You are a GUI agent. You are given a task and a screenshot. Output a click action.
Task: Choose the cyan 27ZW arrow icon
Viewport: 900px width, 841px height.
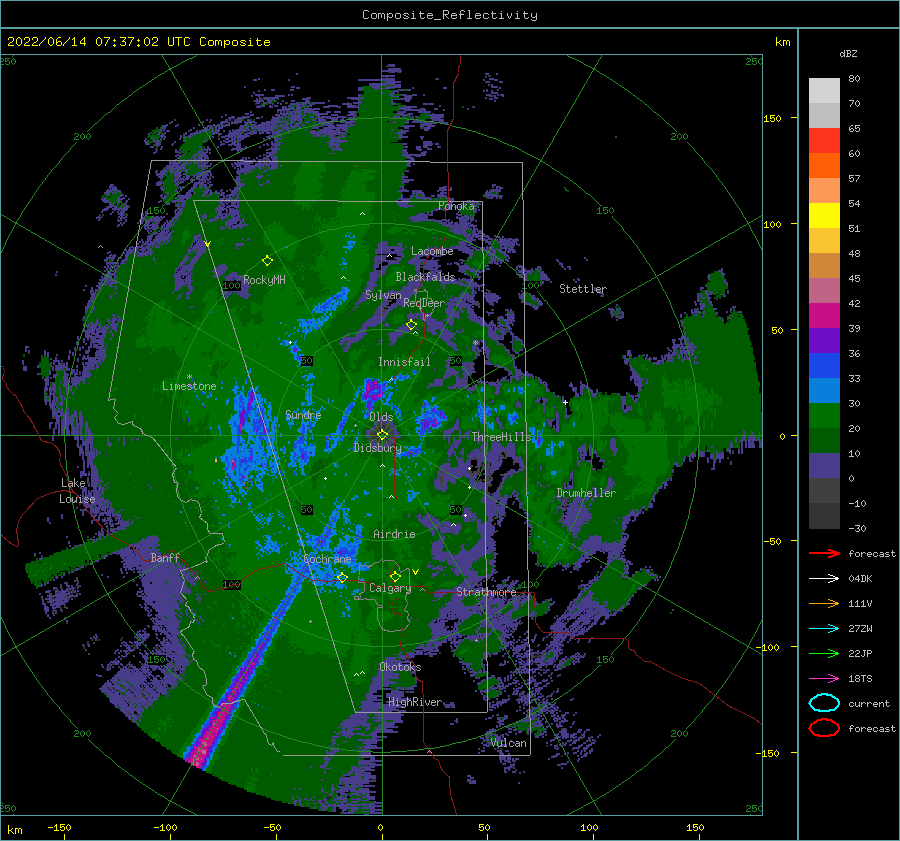point(824,629)
